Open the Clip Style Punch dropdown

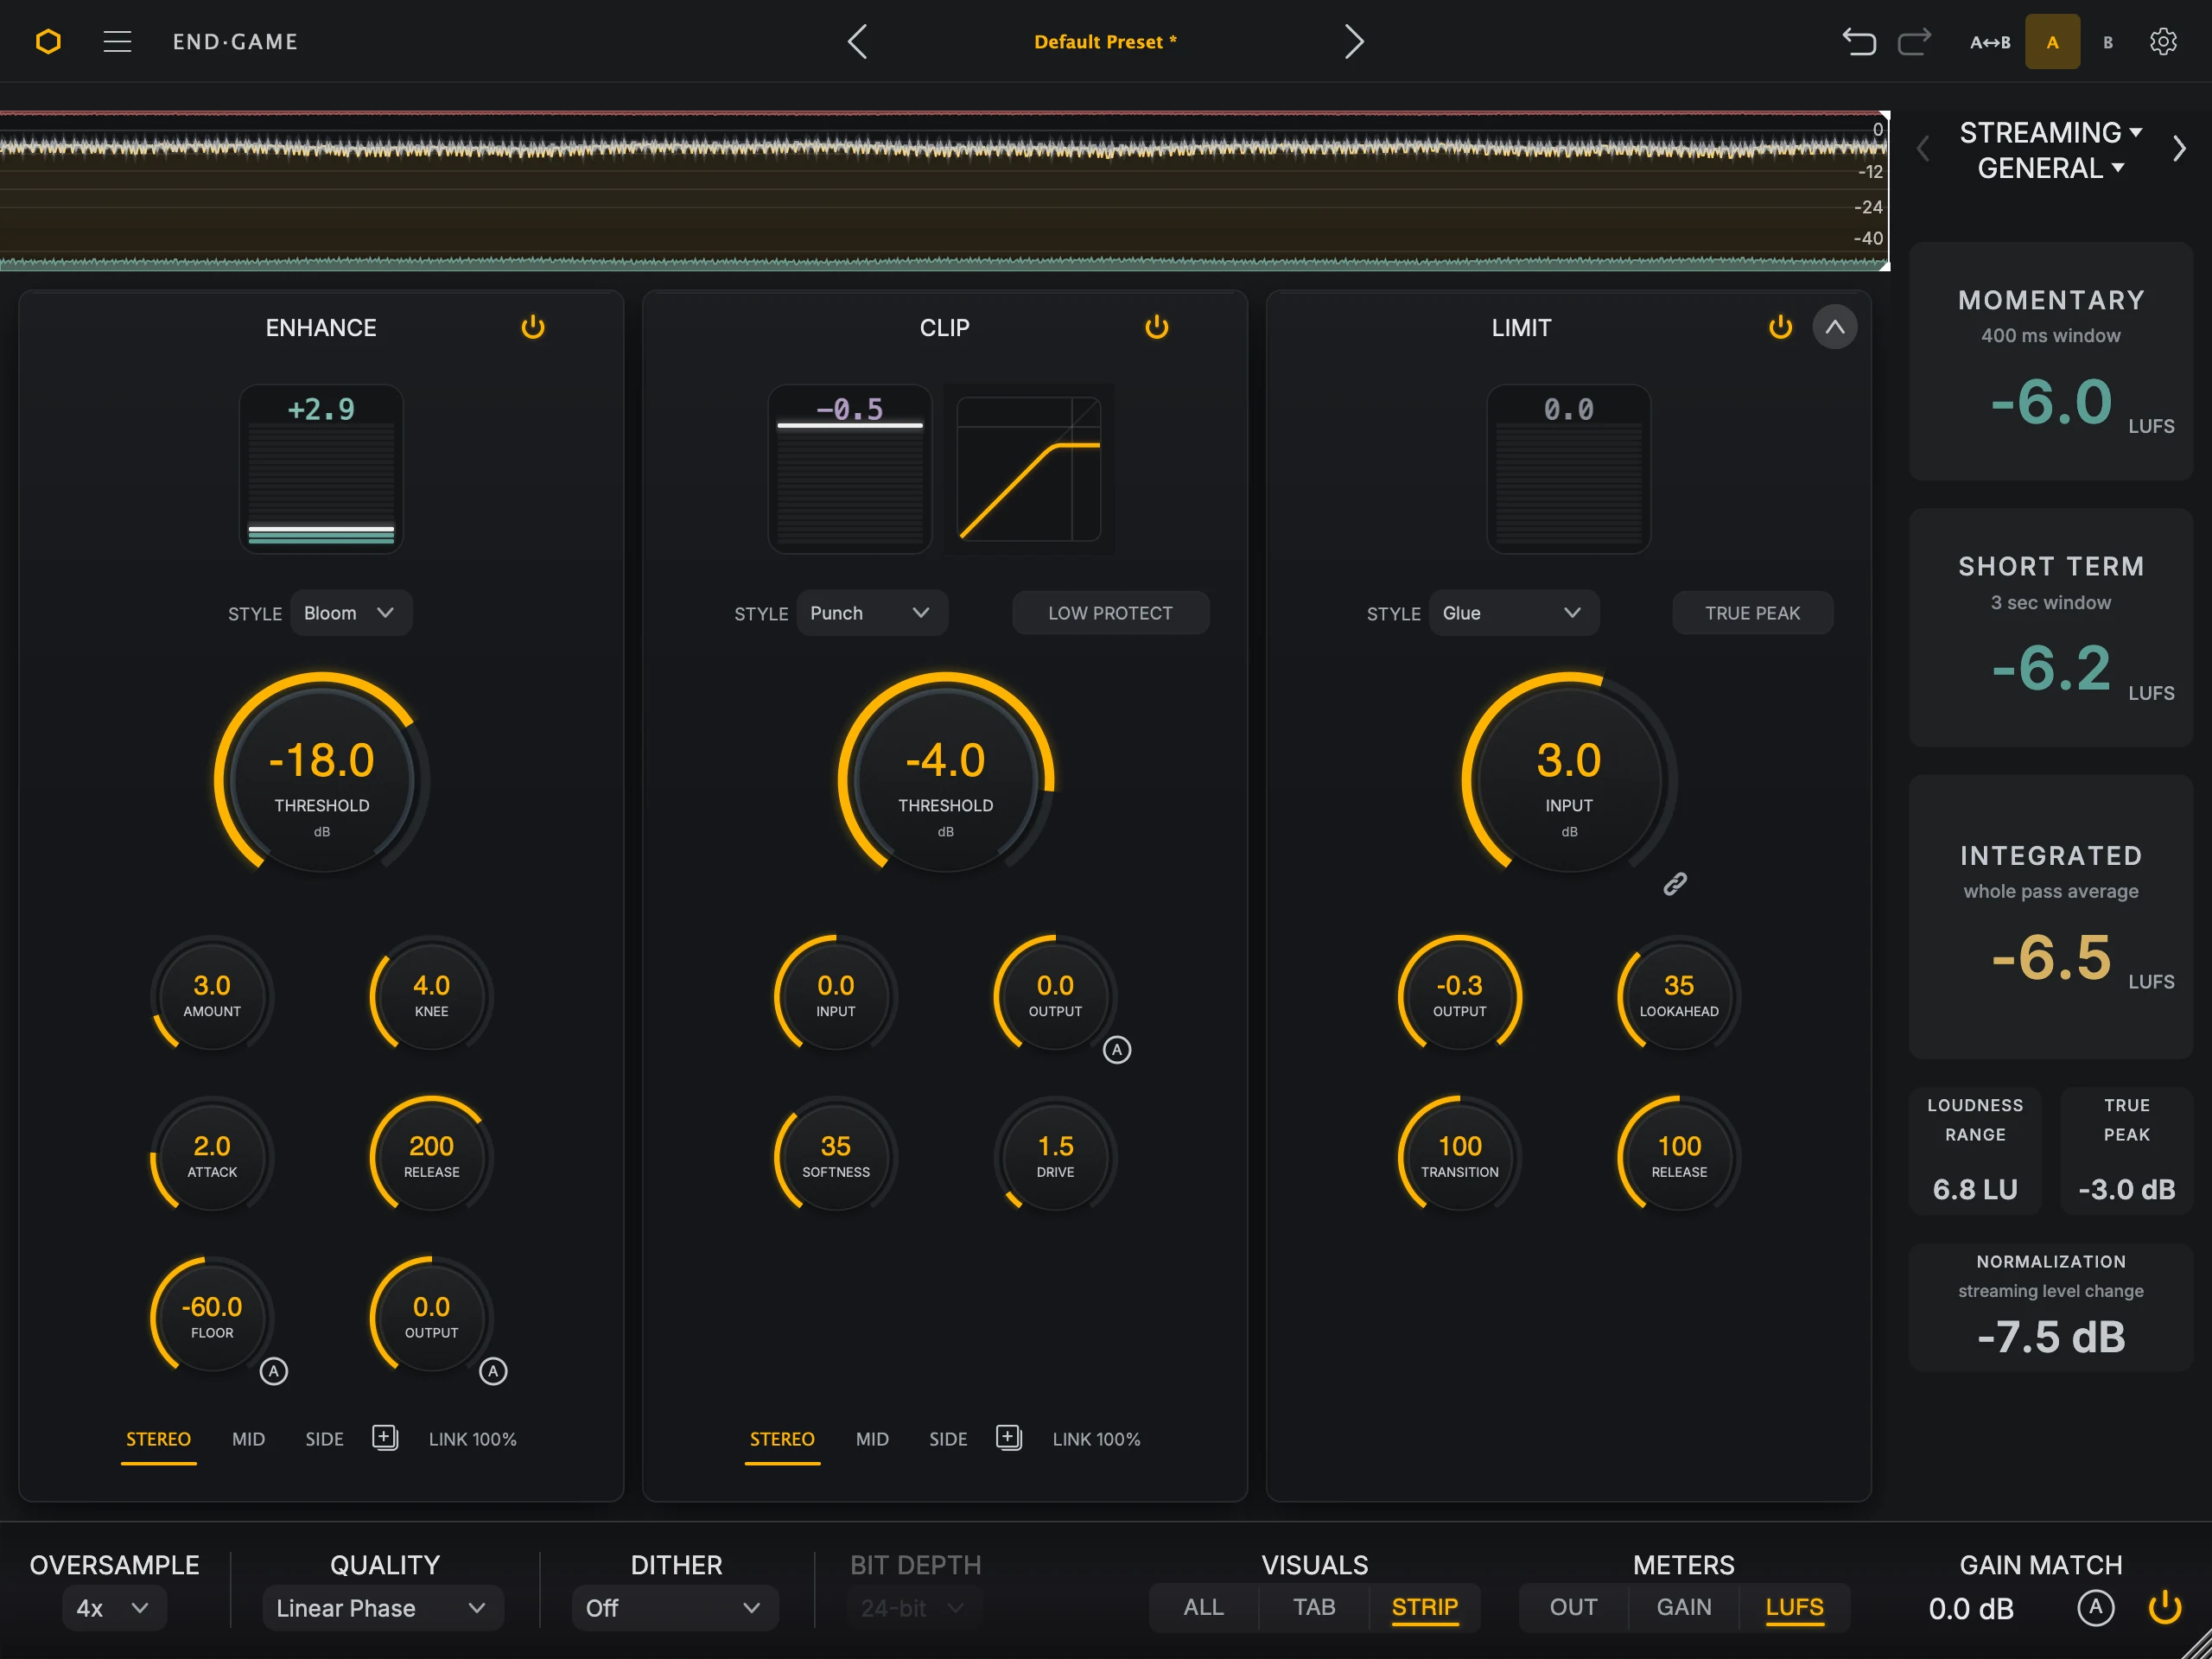point(872,613)
